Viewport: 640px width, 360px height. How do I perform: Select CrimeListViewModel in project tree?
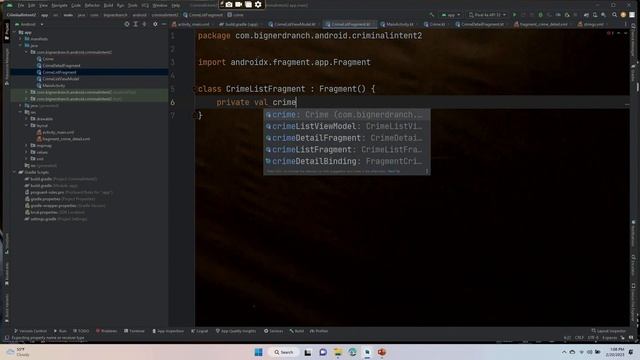pos(60,79)
